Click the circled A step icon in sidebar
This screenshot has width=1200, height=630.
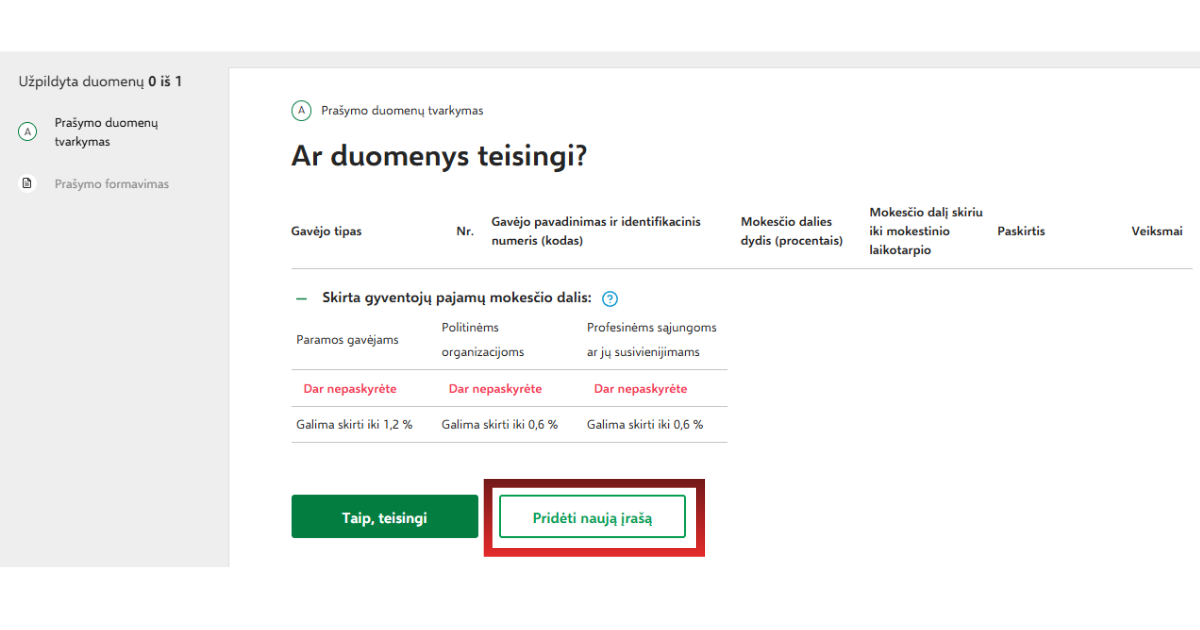[x=28, y=132]
